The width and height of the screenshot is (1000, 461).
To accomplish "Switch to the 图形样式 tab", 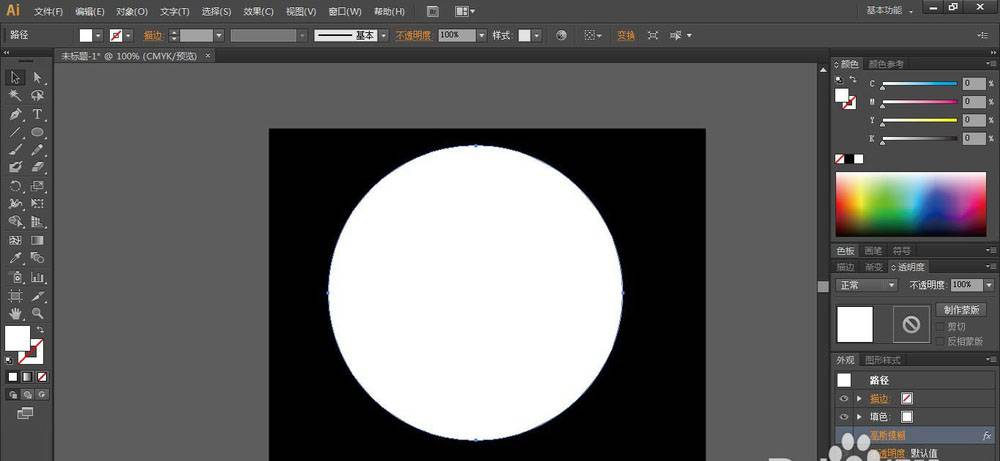I will [882, 360].
